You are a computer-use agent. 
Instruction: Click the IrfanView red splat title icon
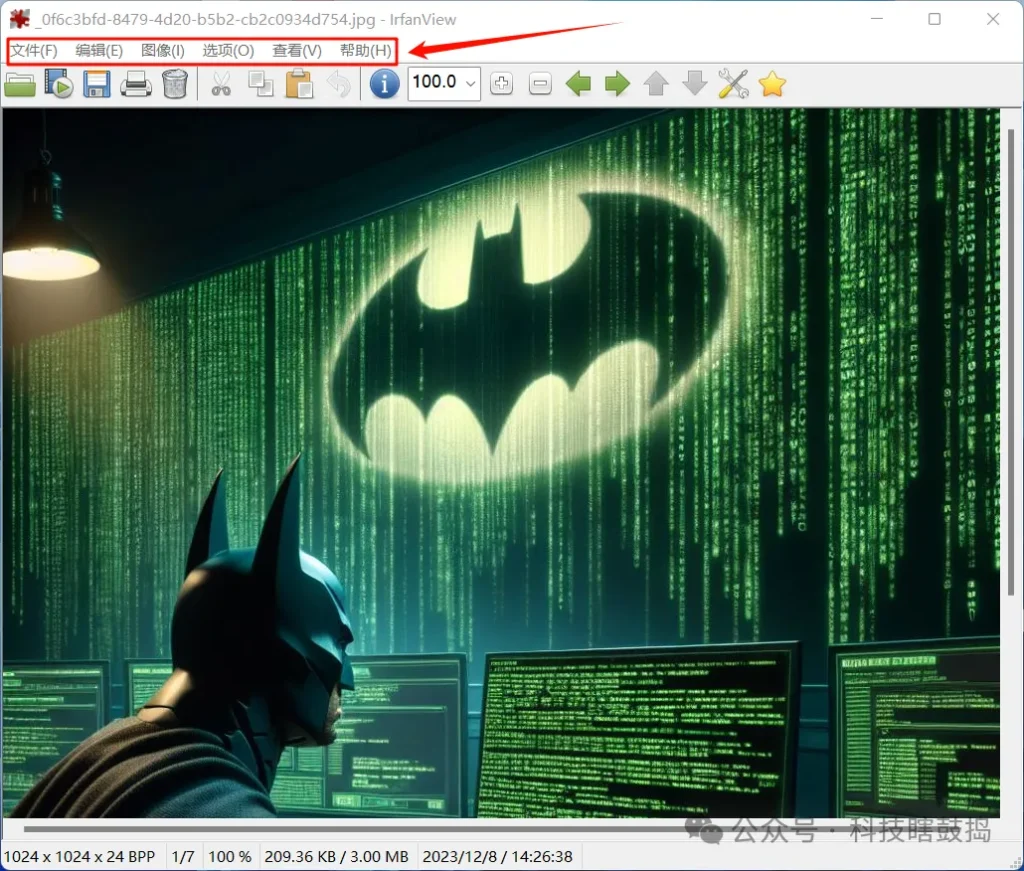coord(20,19)
